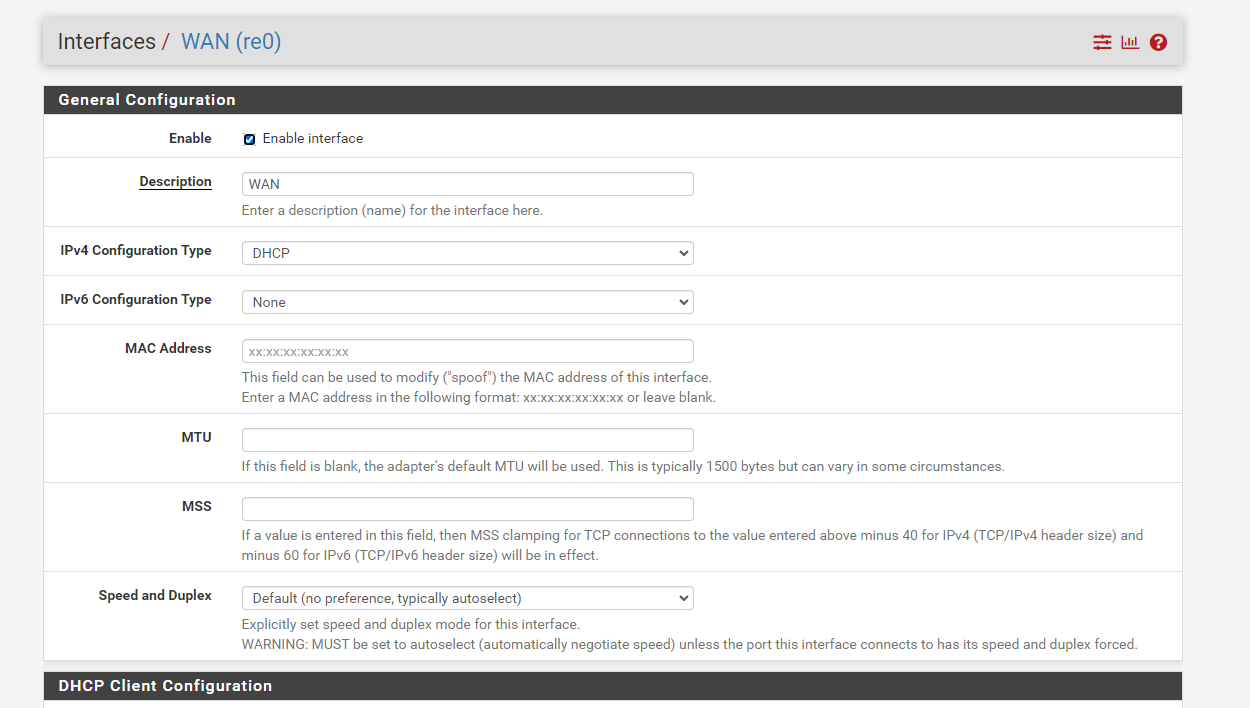Open Speed and Duplex dropdown
1250x708 pixels.
pyautogui.click(x=468, y=598)
